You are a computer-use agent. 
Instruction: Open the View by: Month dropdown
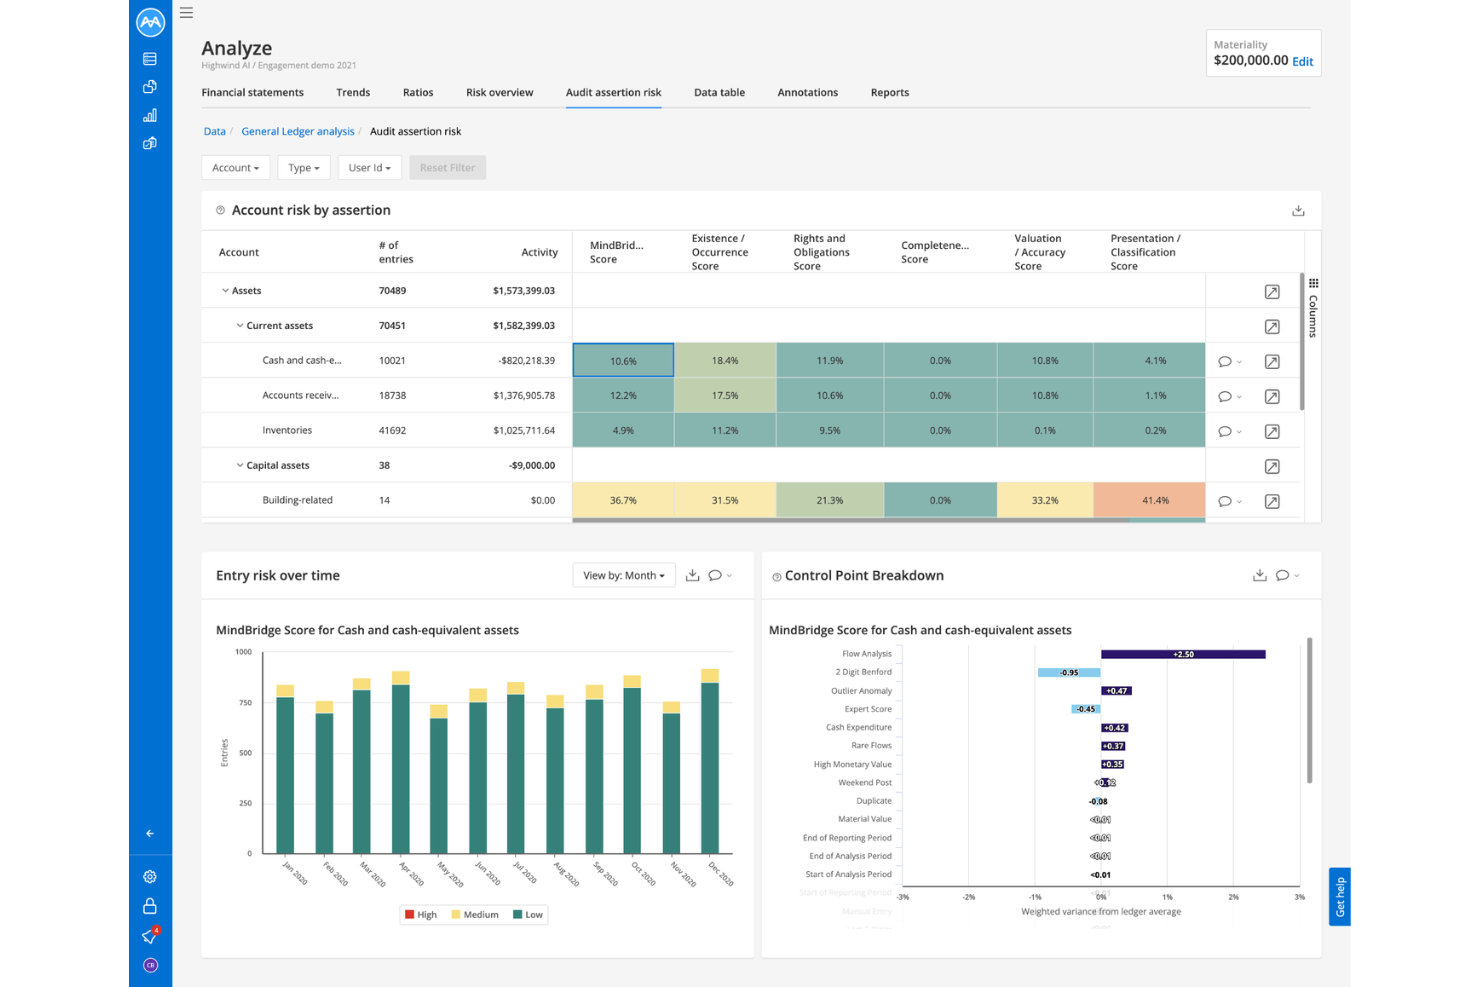tap(624, 575)
